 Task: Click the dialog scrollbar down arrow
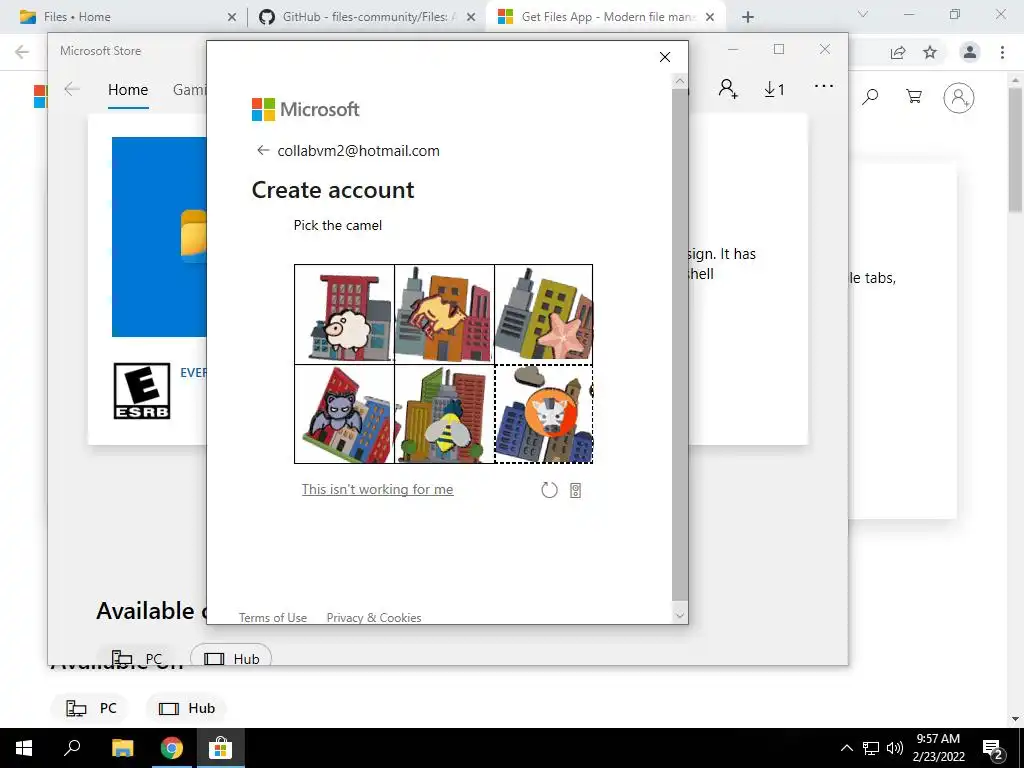click(680, 615)
